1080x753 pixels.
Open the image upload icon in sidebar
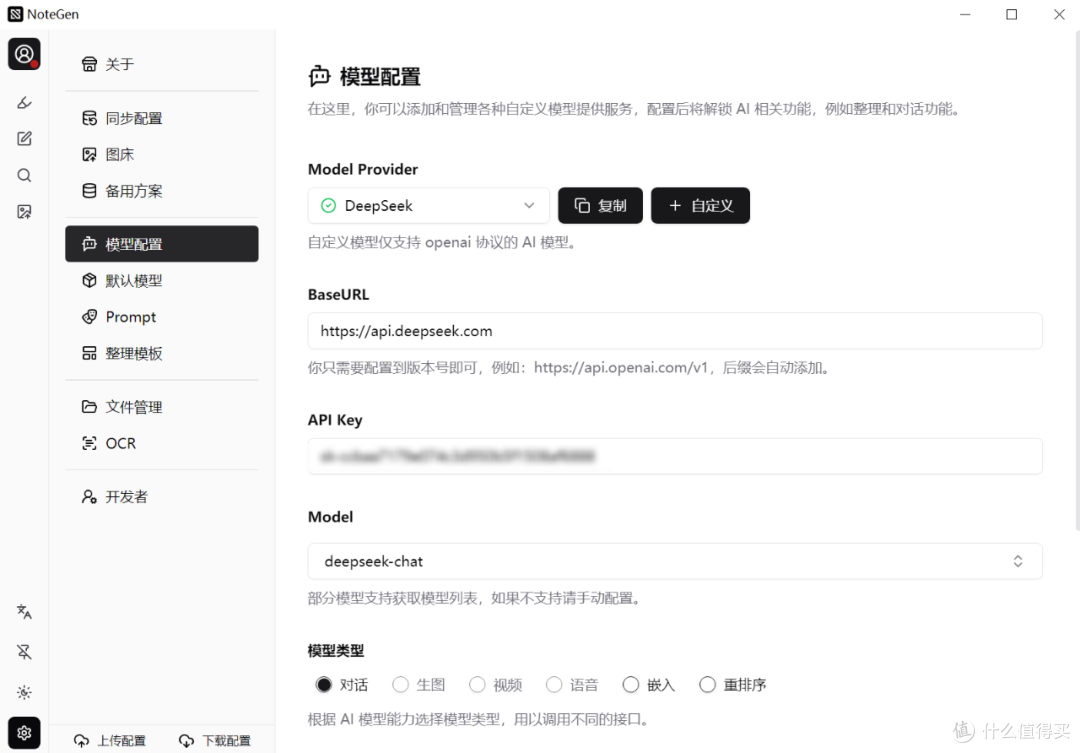click(x=24, y=210)
